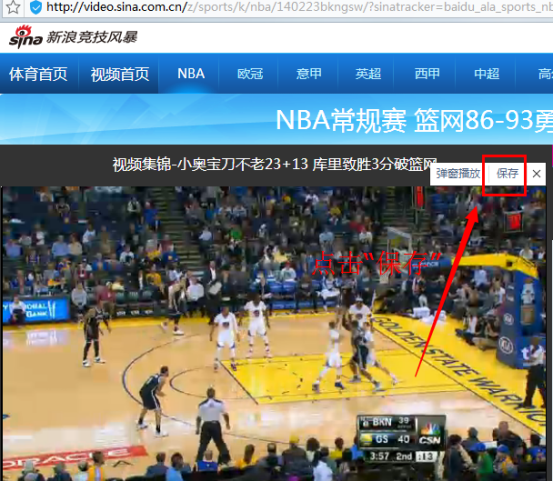Click the 新浪竞技风暴 site title
Viewport: 554px width, 482px height.
point(92,37)
